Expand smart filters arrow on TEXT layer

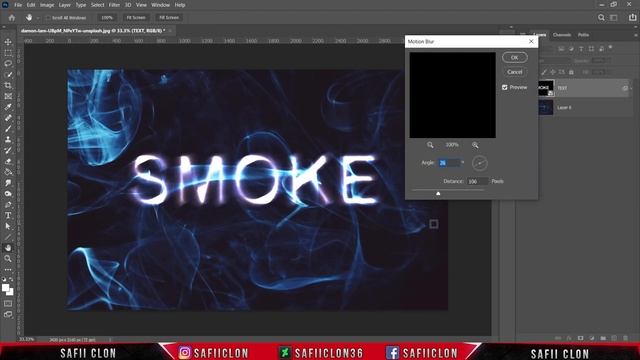[x=631, y=88]
